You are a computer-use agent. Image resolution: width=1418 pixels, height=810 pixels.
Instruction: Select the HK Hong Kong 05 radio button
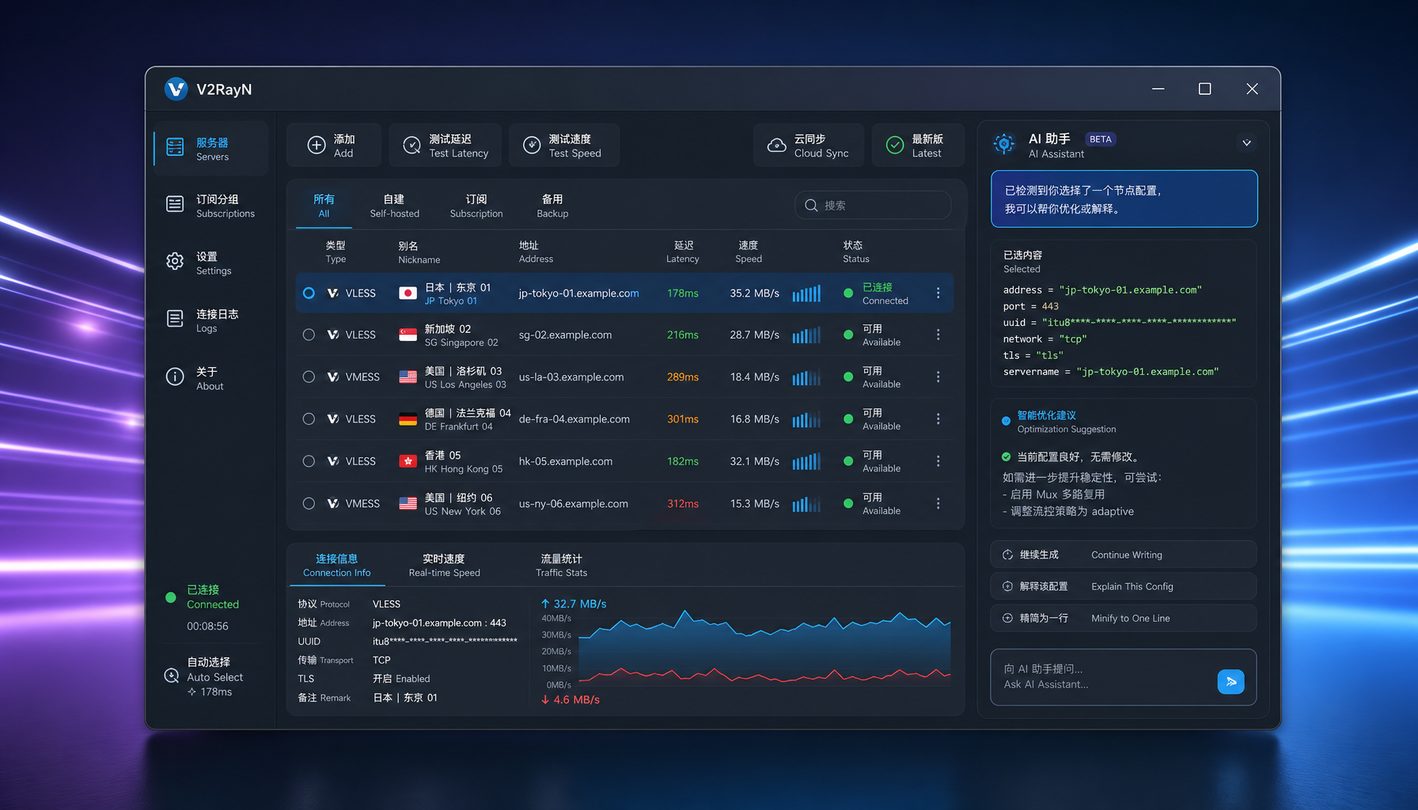pyautogui.click(x=308, y=461)
